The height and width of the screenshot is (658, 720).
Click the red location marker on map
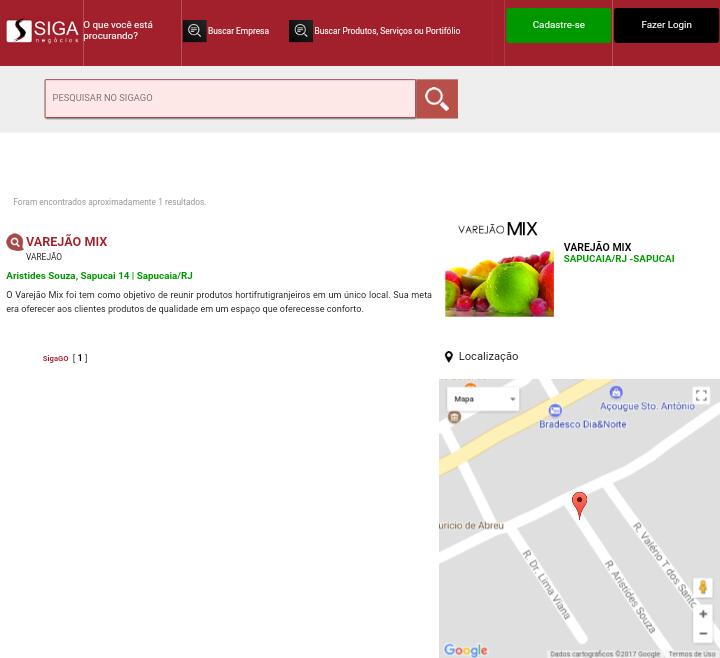pyautogui.click(x=579, y=505)
